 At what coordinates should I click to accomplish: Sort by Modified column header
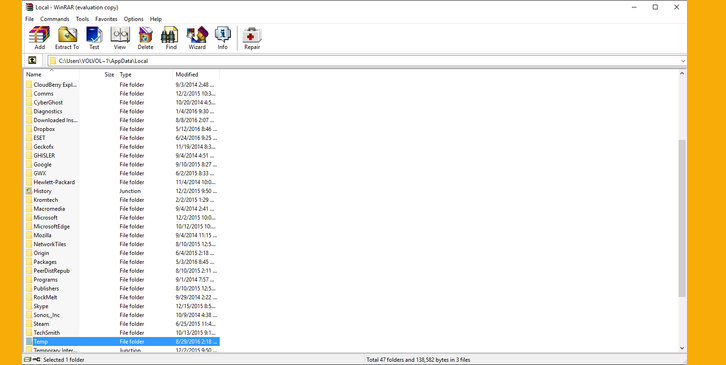[x=196, y=74]
